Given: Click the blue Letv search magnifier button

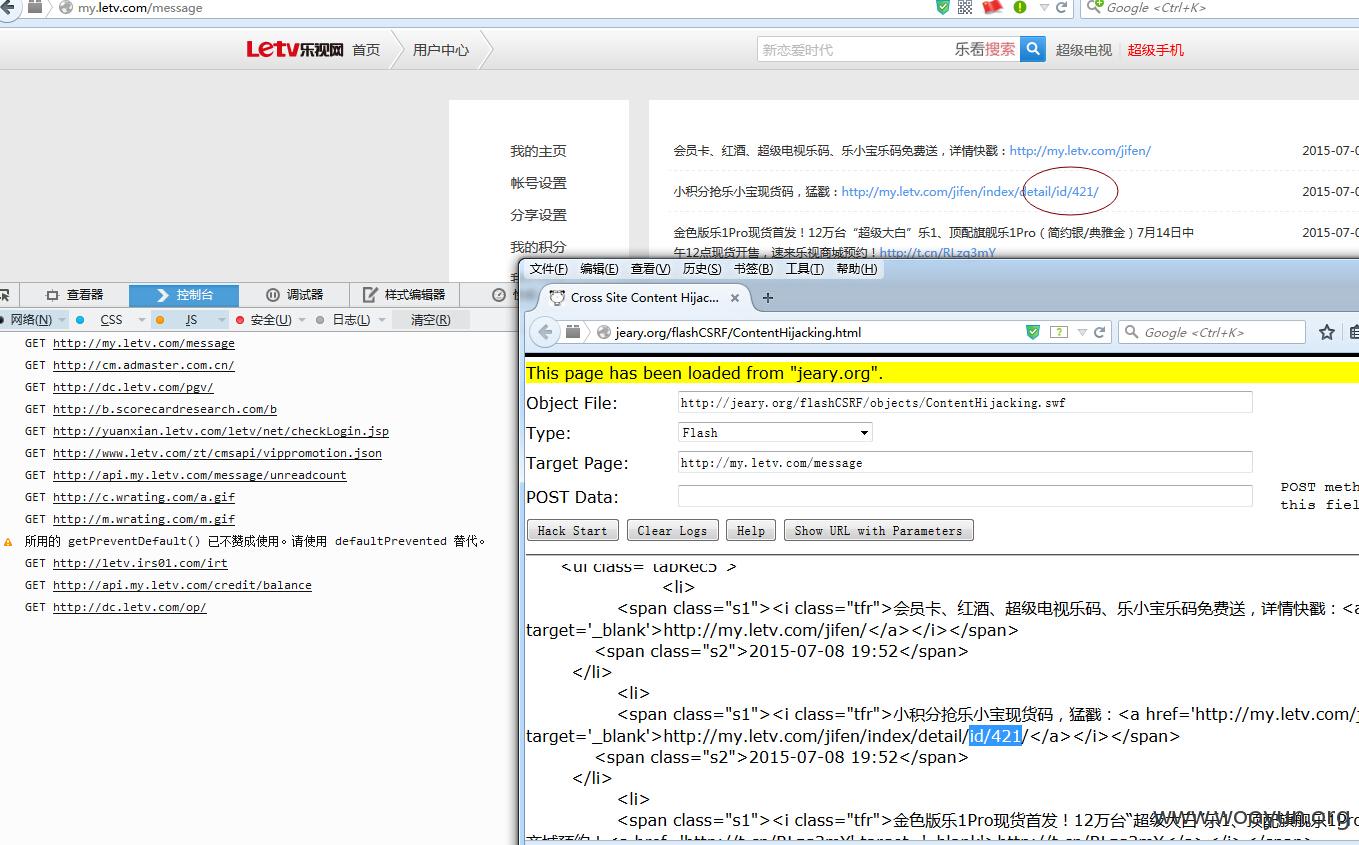Looking at the screenshot, I should (x=1033, y=49).
